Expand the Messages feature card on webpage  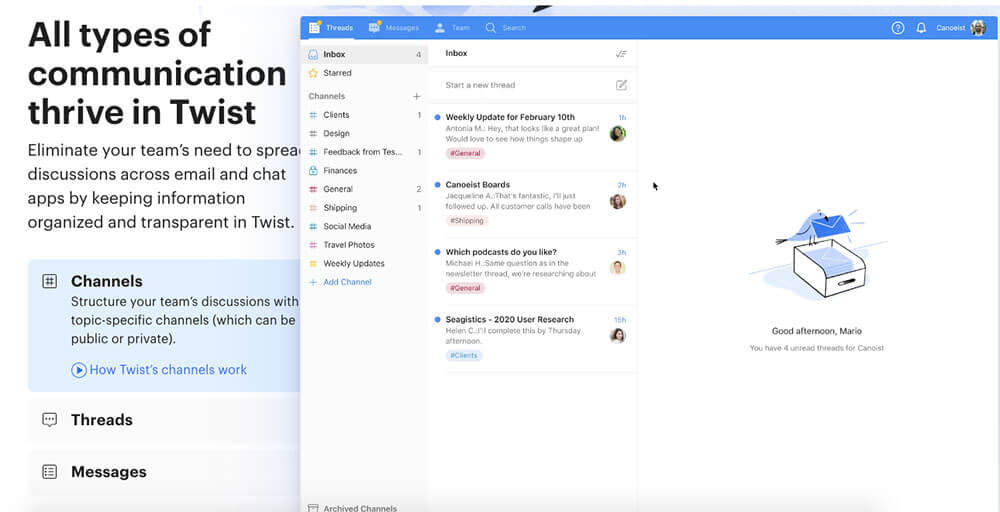click(x=165, y=472)
